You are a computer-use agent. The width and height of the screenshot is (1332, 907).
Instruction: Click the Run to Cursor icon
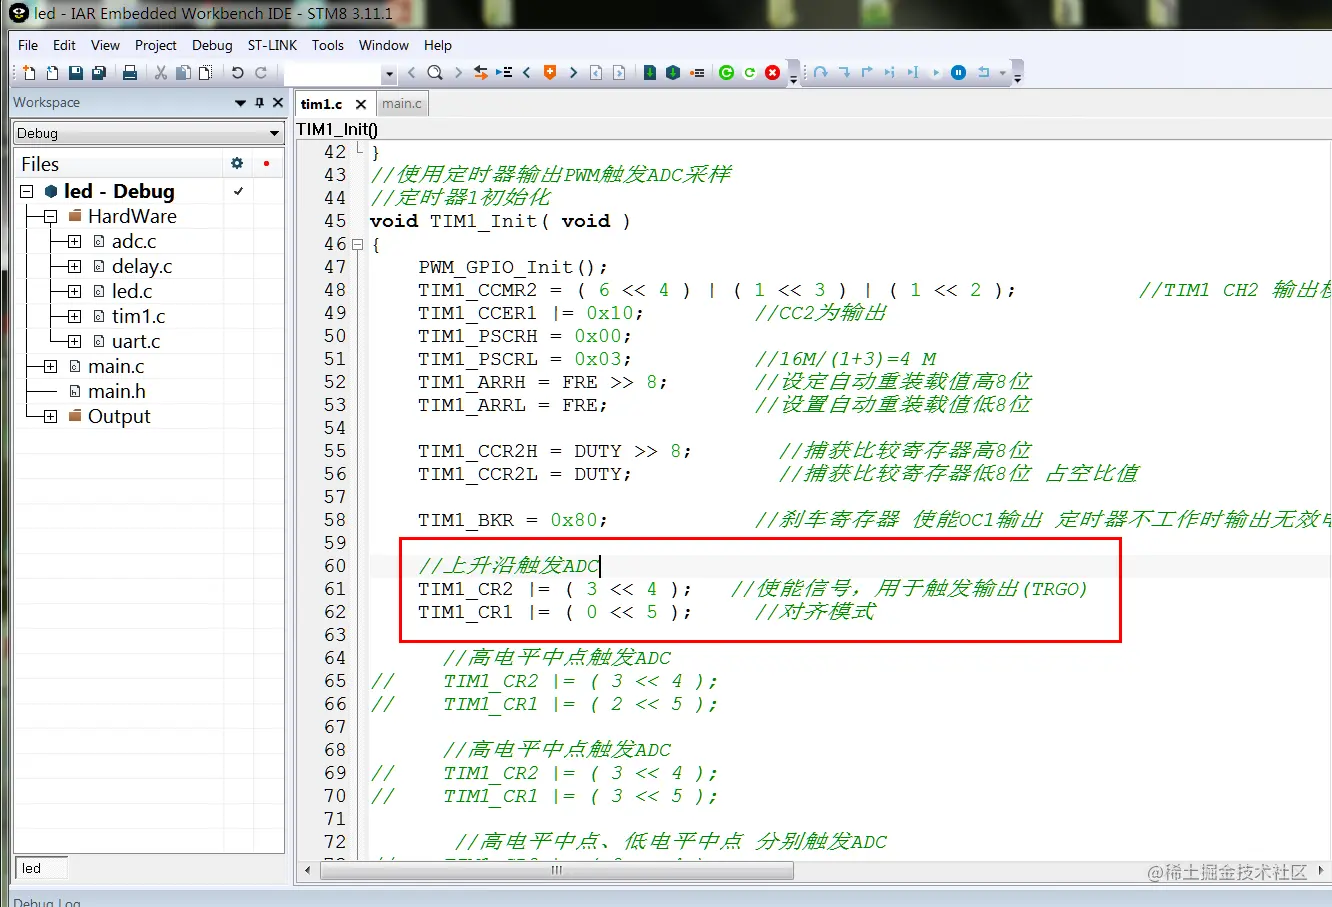(x=913, y=72)
